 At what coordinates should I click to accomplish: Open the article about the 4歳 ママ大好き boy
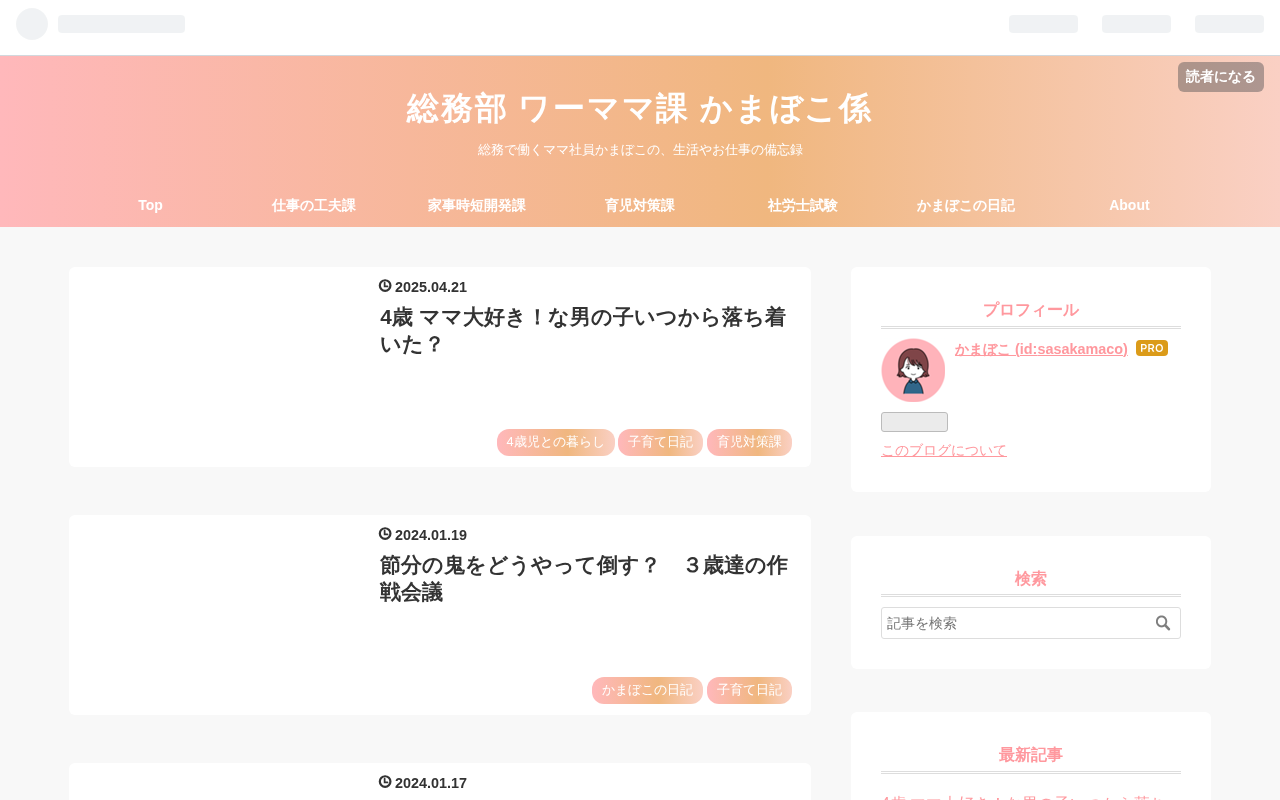[x=583, y=331]
